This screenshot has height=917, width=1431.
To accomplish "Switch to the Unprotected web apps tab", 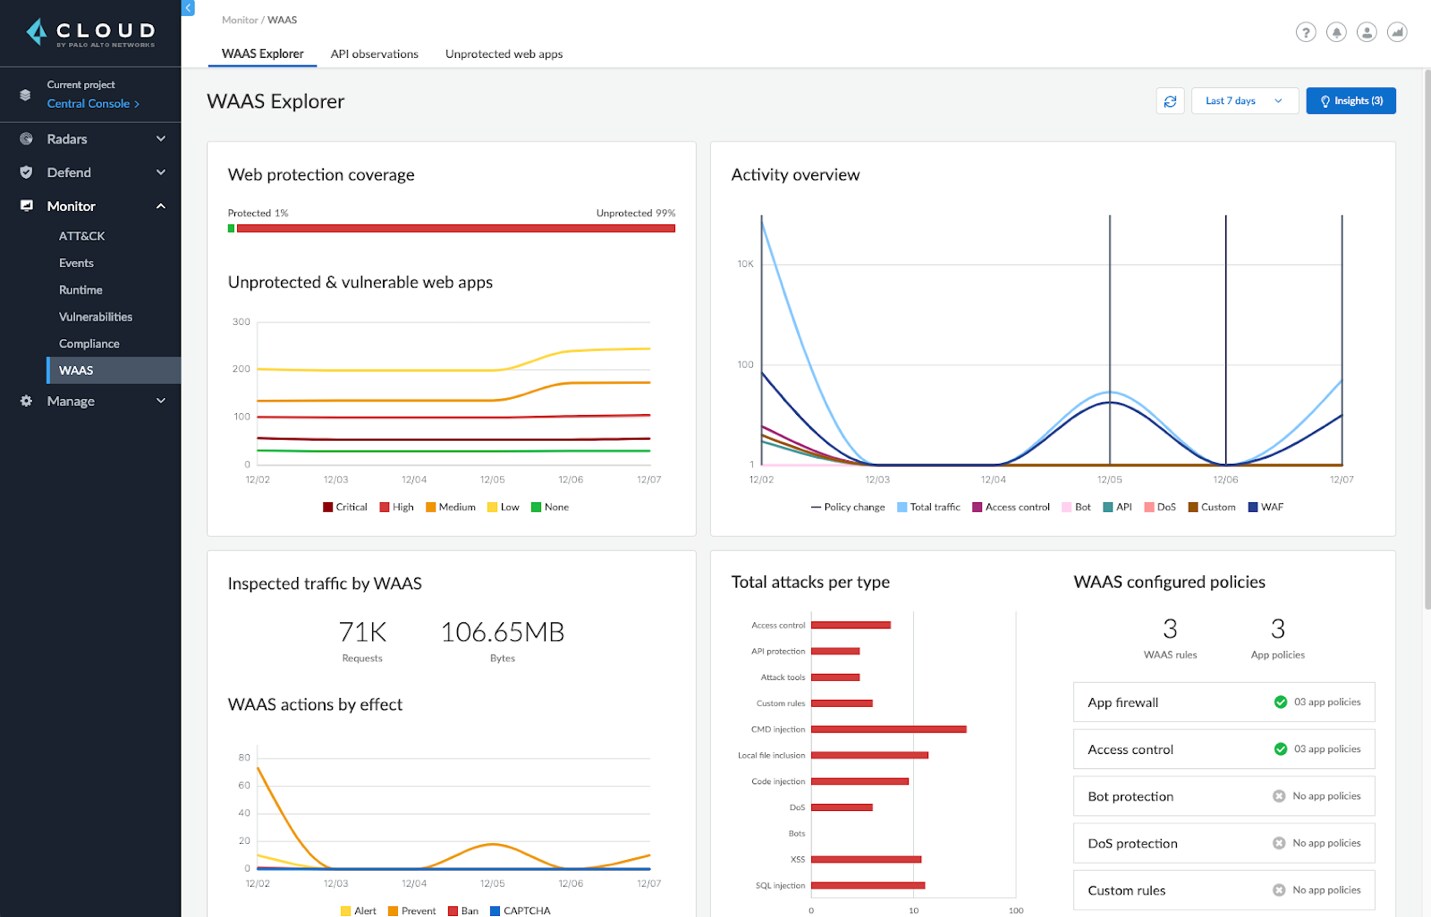I will tap(504, 54).
